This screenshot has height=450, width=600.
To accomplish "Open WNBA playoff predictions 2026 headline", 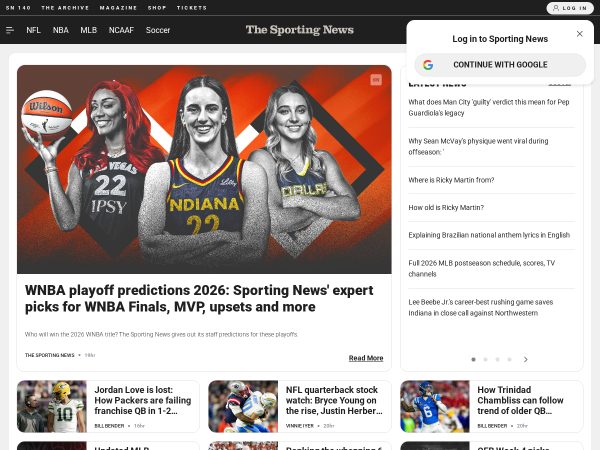I will pyautogui.click(x=199, y=298).
